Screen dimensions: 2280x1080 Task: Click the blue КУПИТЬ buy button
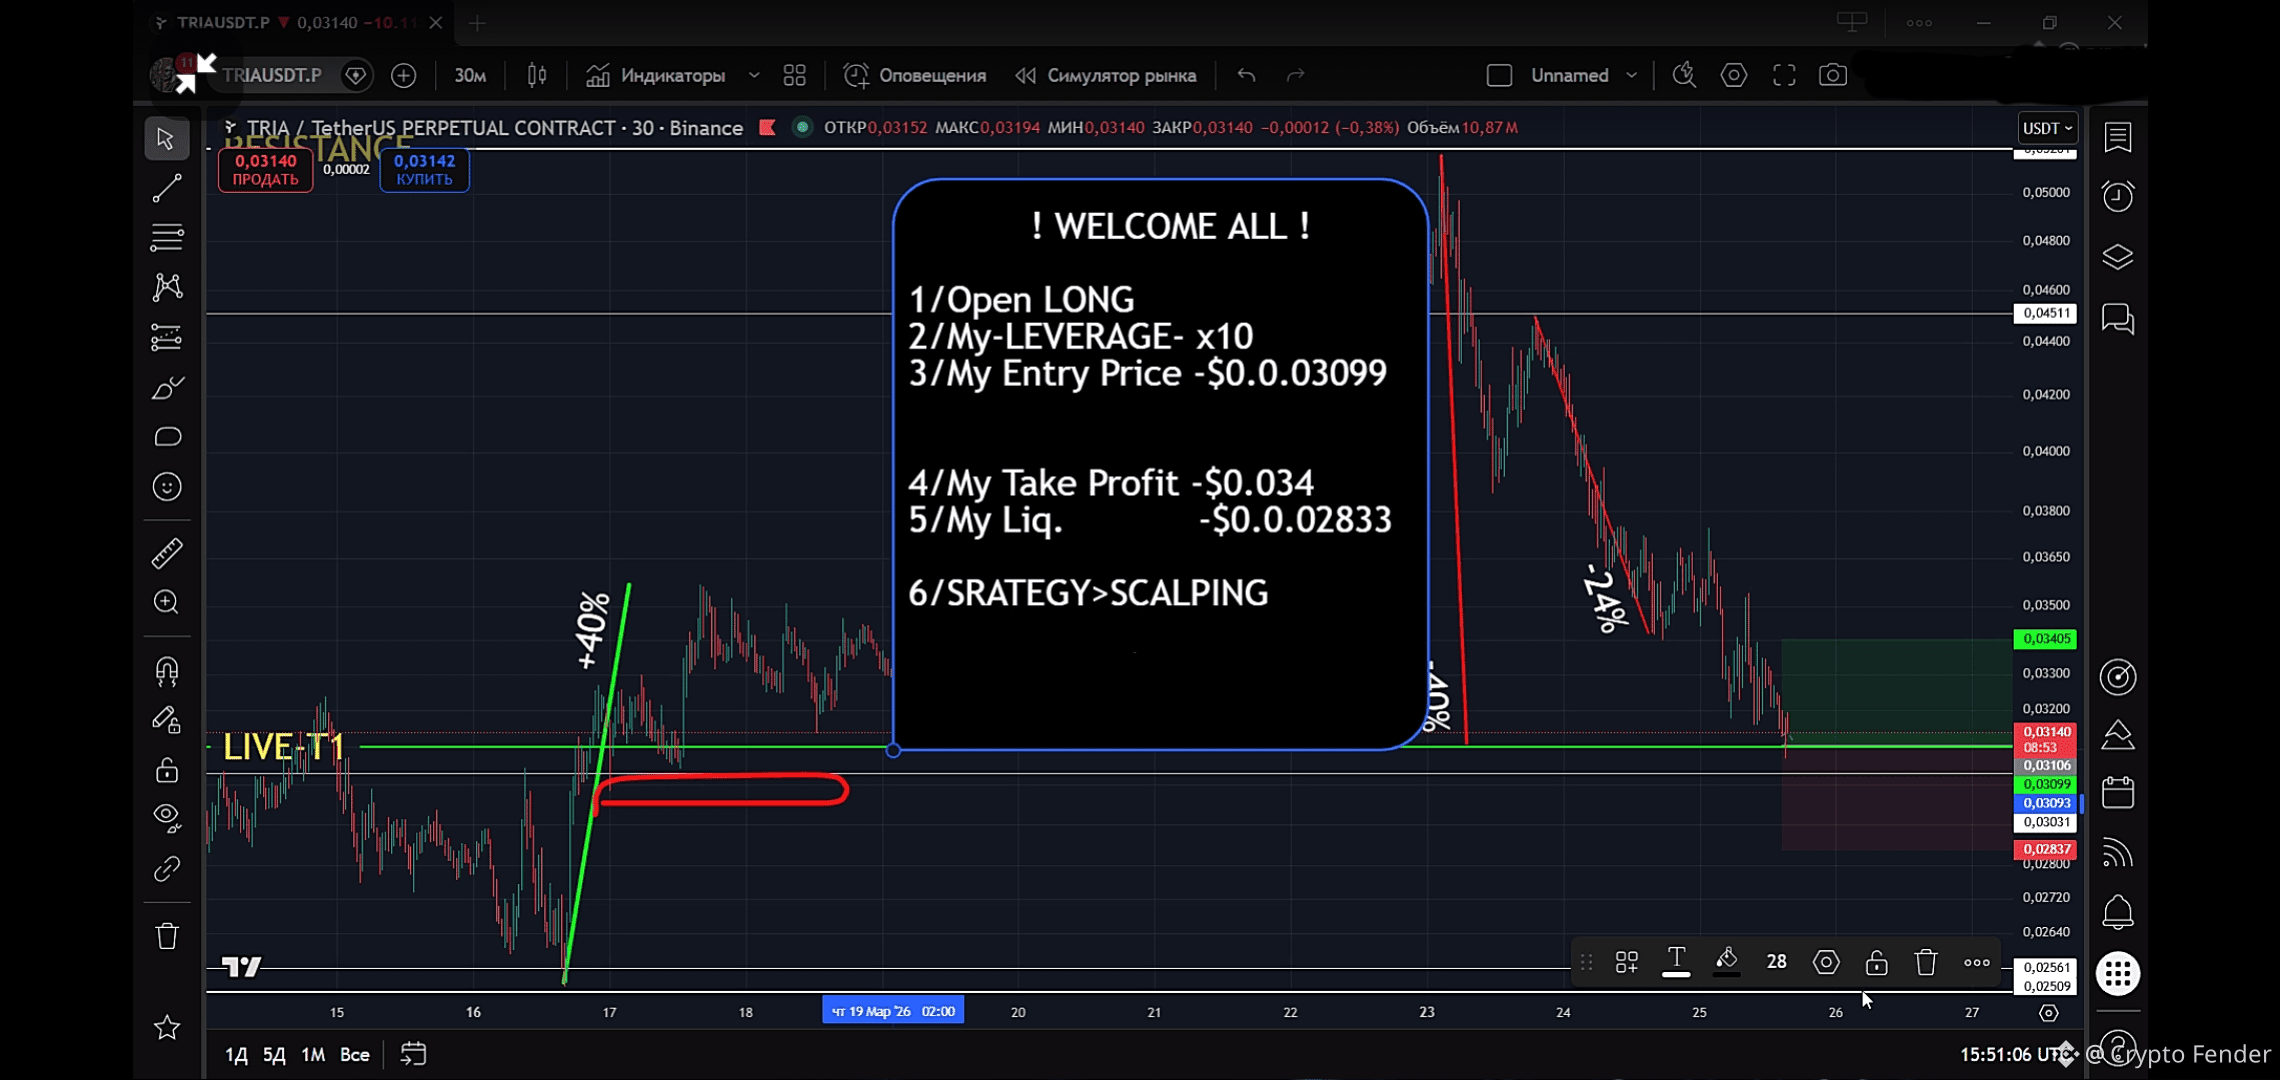424,170
